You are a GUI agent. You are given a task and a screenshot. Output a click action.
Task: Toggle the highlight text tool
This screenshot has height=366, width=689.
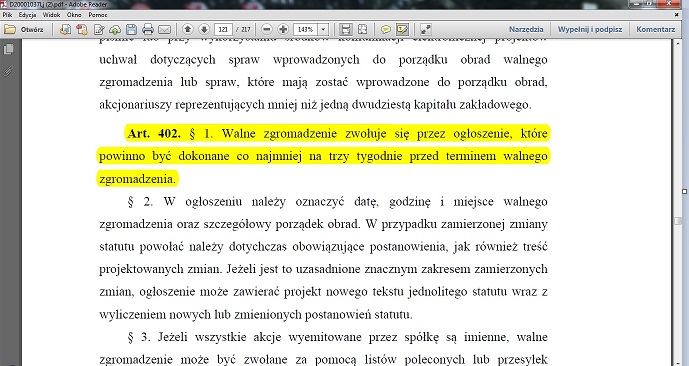pyautogui.click(x=402, y=29)
